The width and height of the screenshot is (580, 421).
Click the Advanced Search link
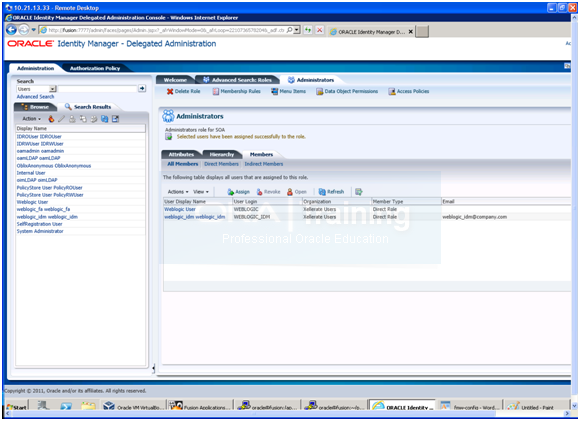tap(36, 97)
